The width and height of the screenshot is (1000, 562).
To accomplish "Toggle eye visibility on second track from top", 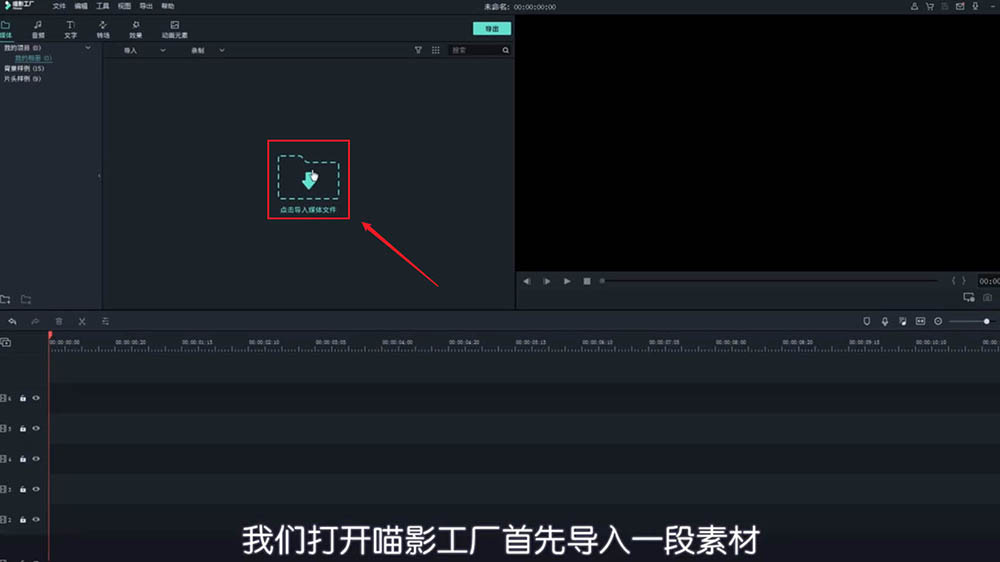I will pos(36,429).
